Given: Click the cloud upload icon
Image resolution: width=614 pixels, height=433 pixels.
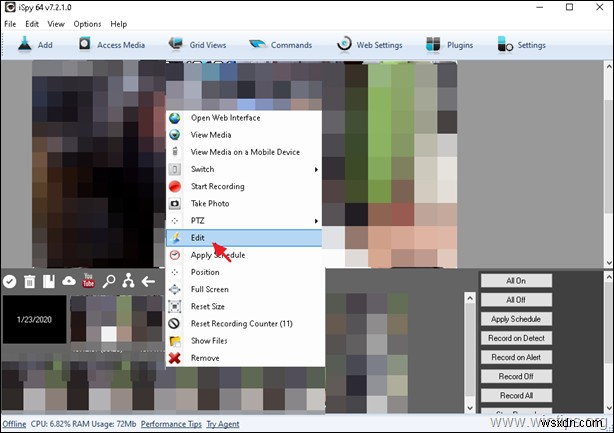Looking at the screenshot, I should [69, 281].
